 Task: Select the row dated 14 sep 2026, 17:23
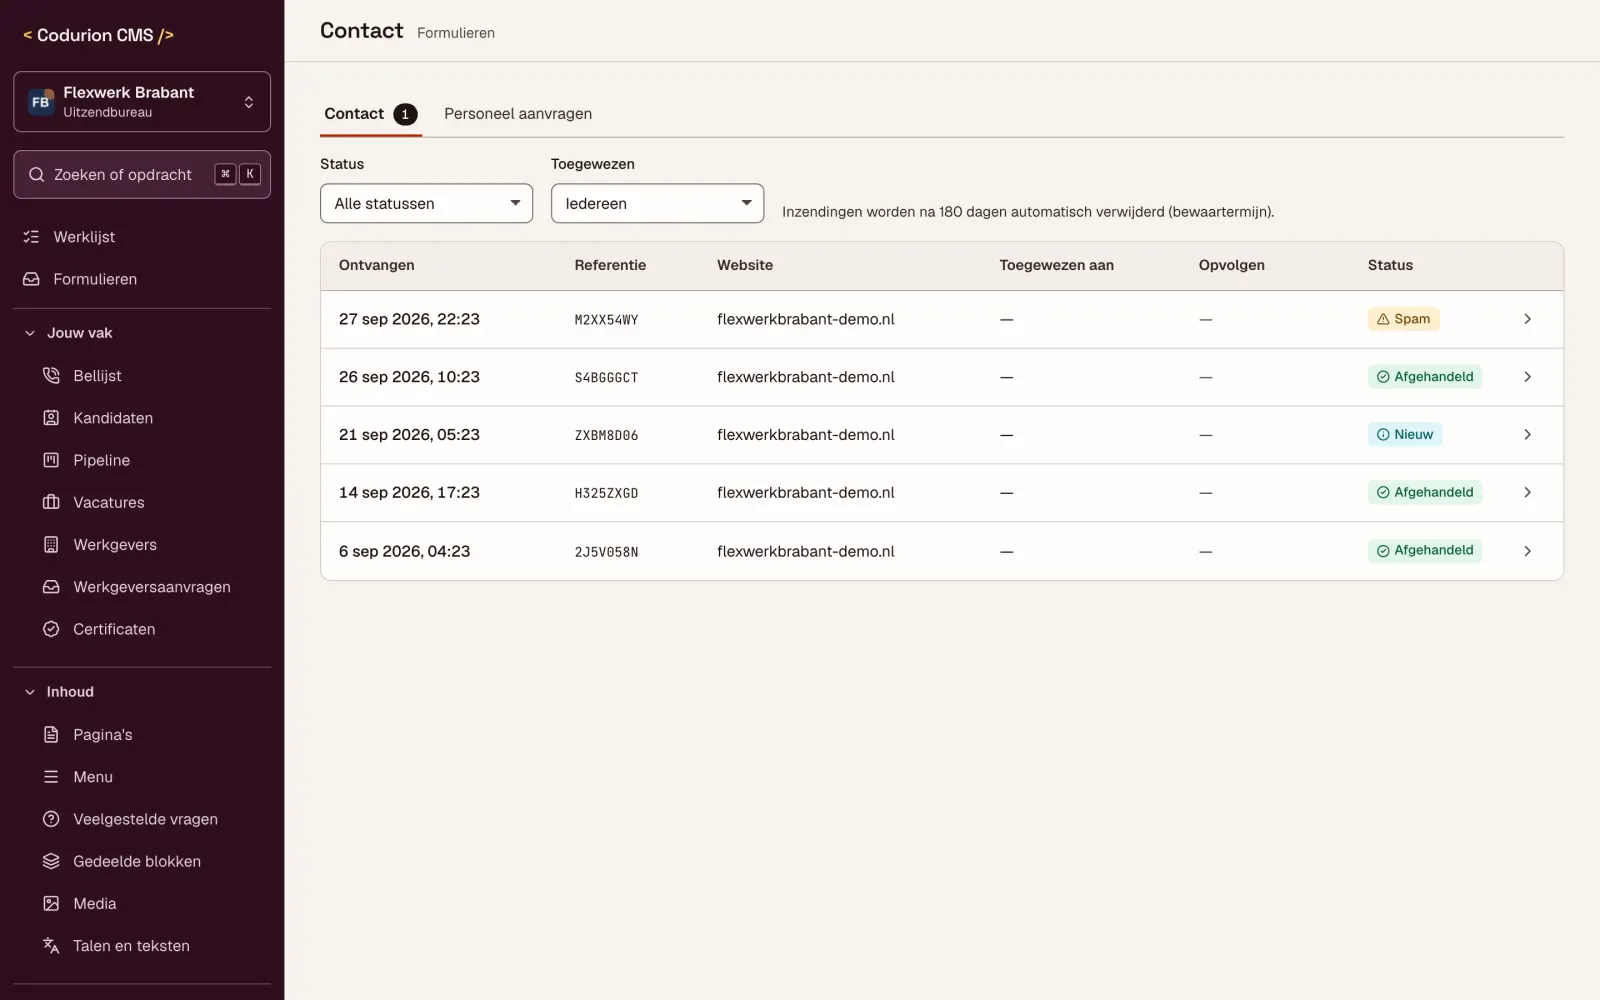point(941,493)
